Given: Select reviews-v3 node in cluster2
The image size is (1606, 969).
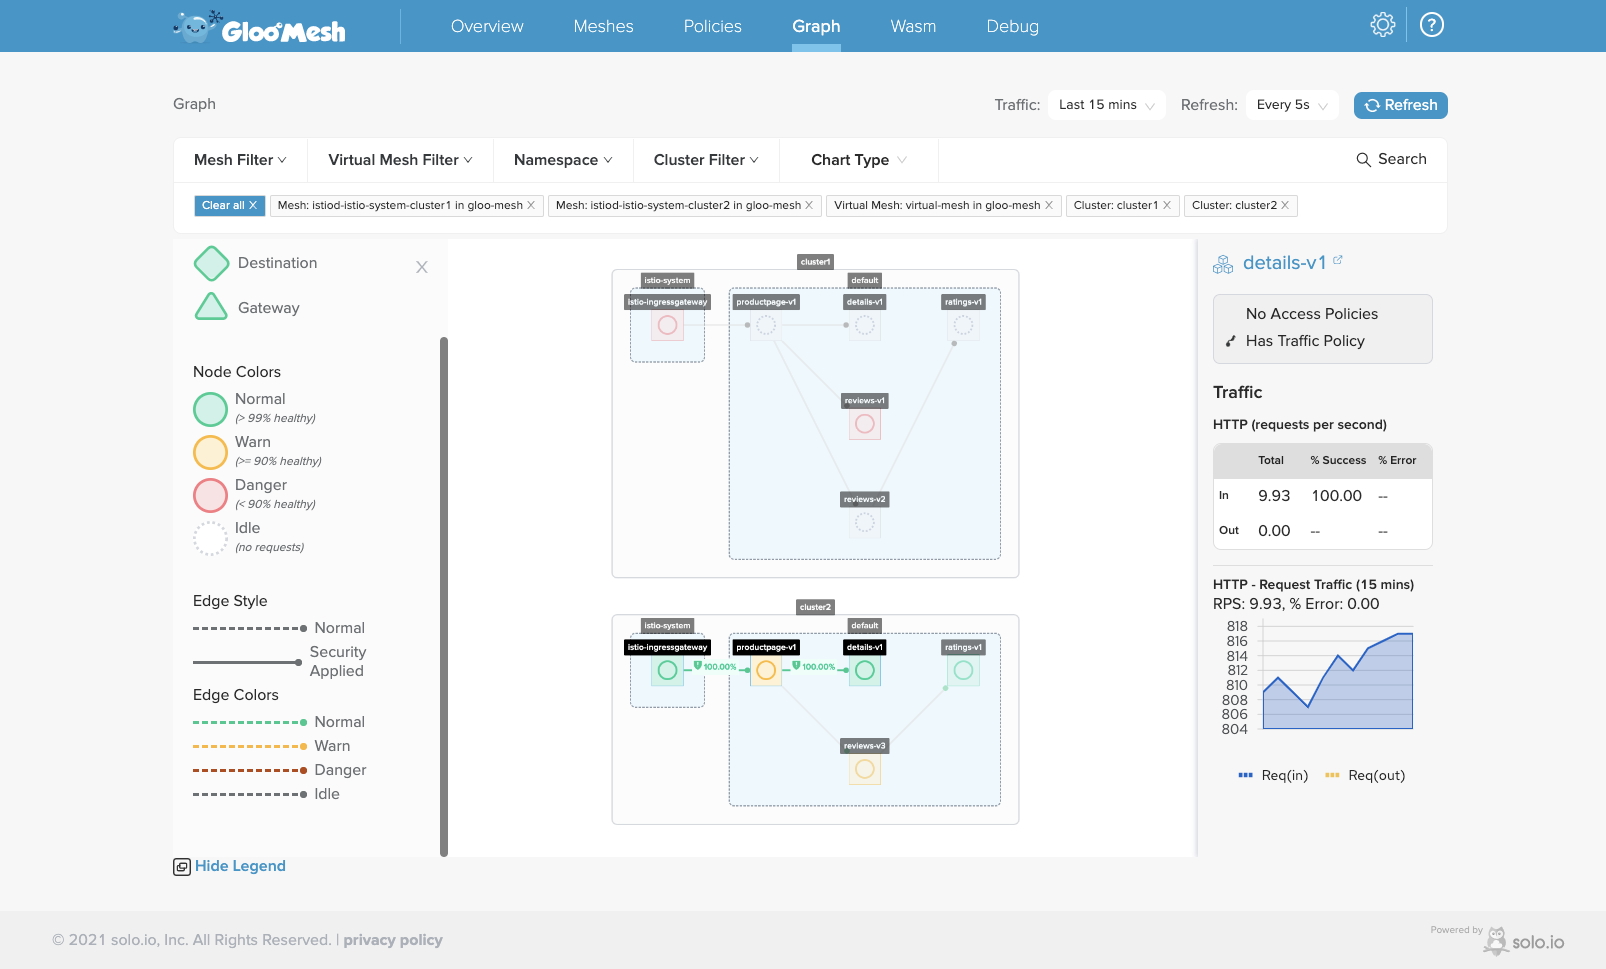Looking at the screenshot, I should pyautogui.click(x=865, y=769).
